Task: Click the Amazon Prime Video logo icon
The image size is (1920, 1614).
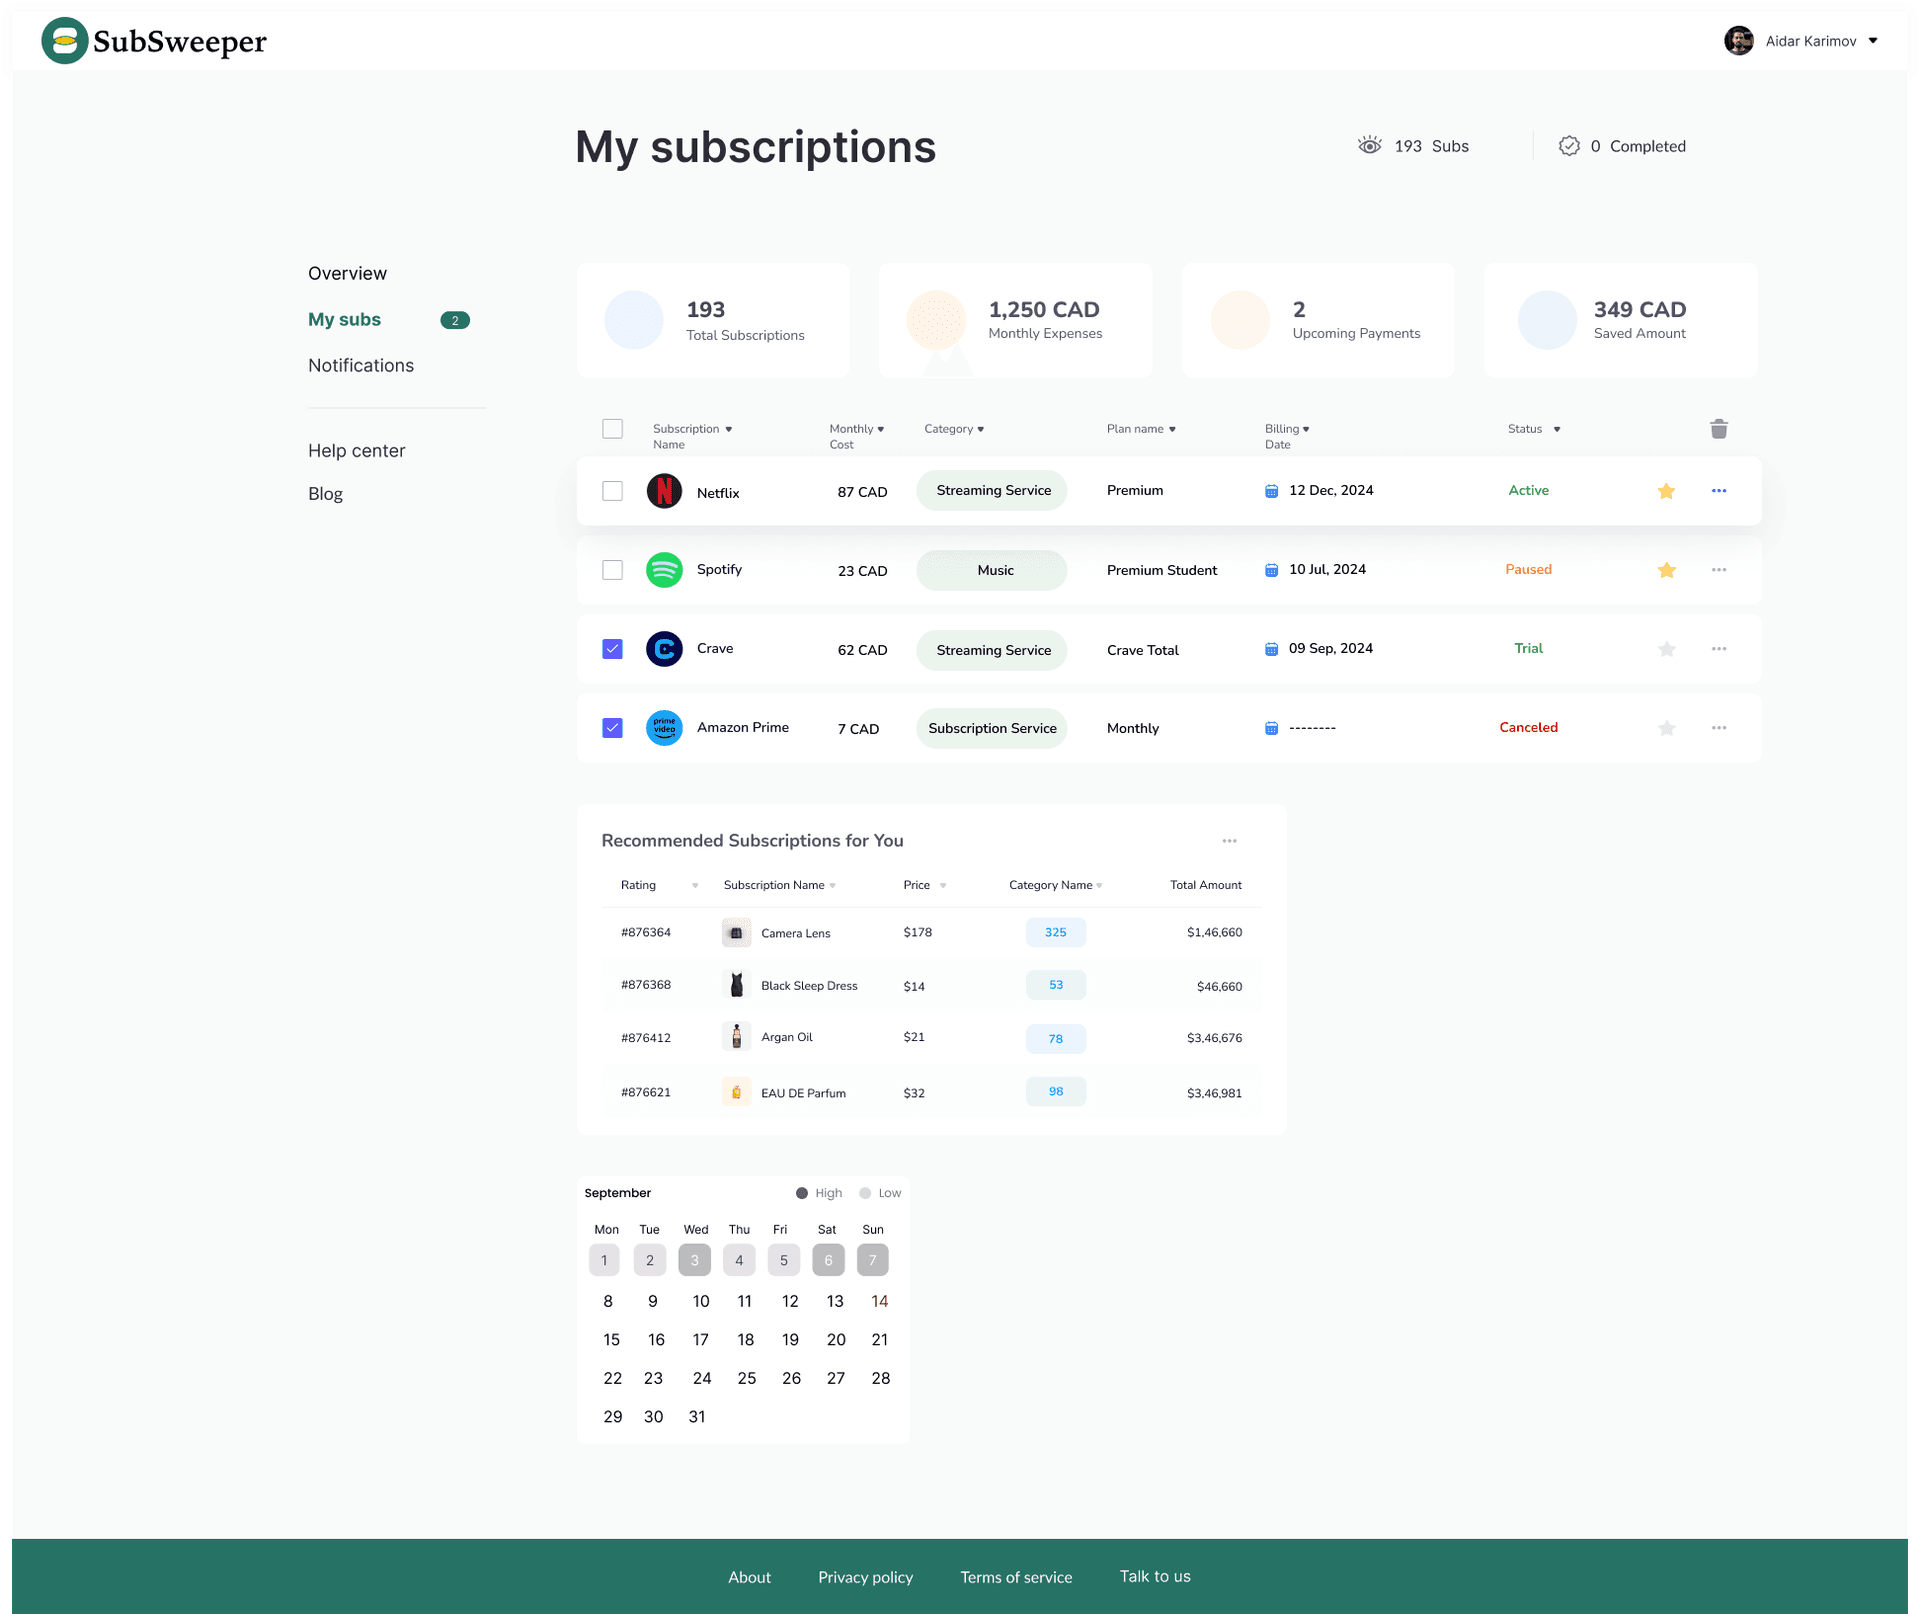Action: click(x=664, y=728)
